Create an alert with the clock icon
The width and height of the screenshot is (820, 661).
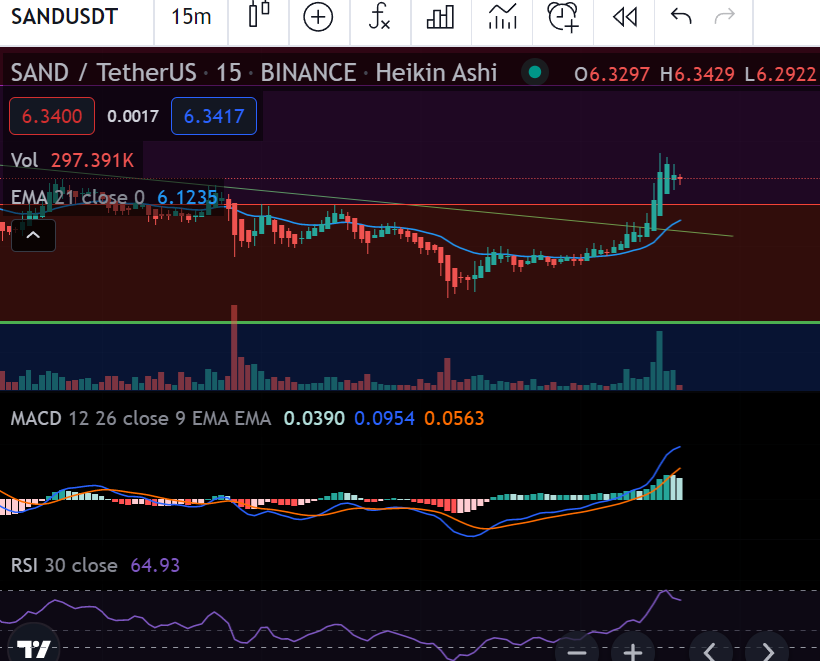563,17
